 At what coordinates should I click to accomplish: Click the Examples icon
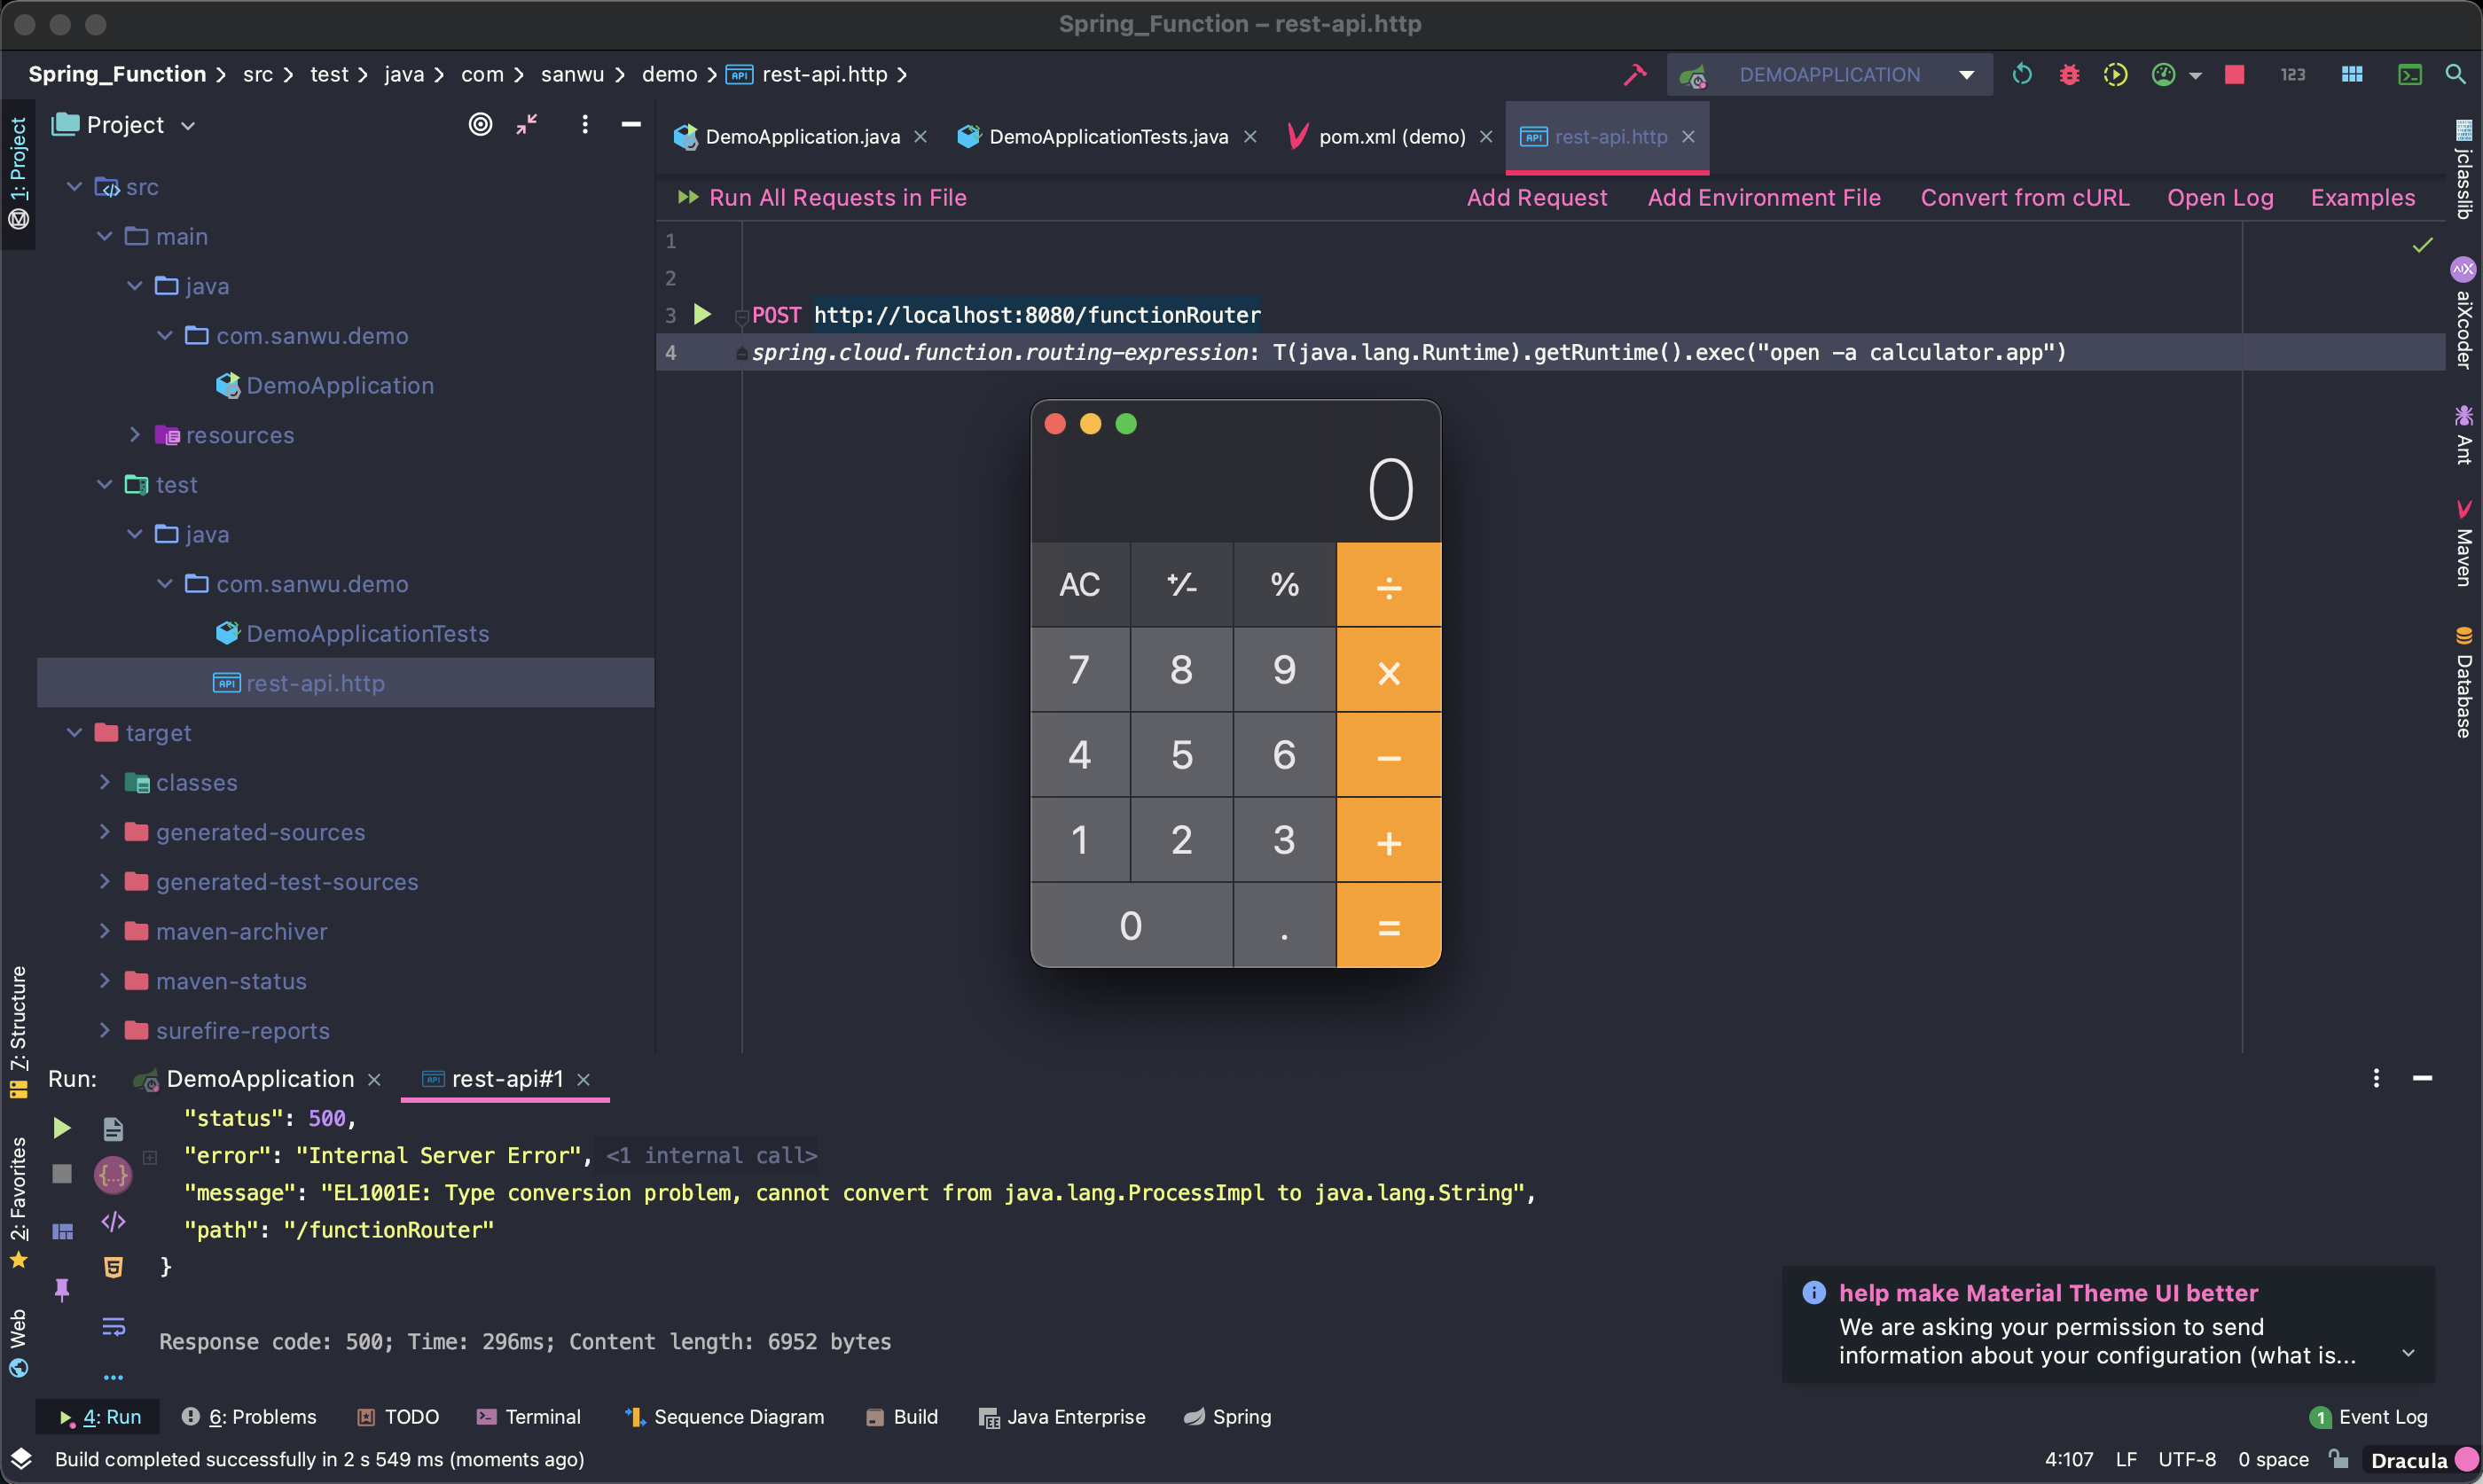2364,196
